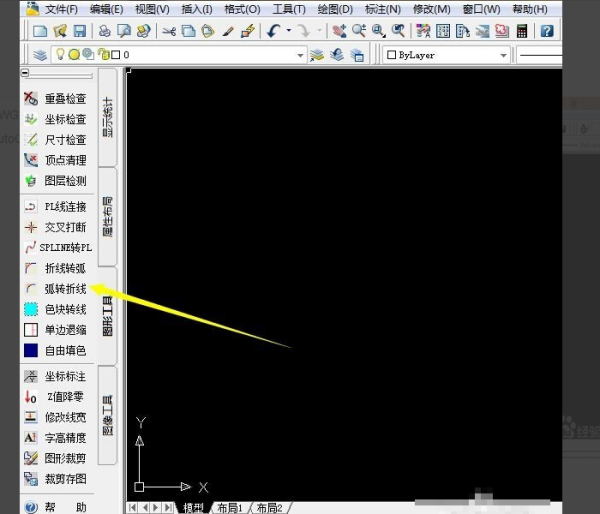Screen dimensions: 600x514
Task: Toggle the layer lock icon in the layer bar
Action: tap(103, 55)
